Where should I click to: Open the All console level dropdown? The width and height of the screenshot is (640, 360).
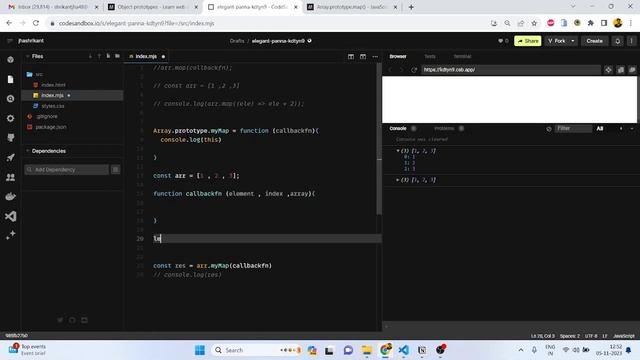tap(600, 129)
